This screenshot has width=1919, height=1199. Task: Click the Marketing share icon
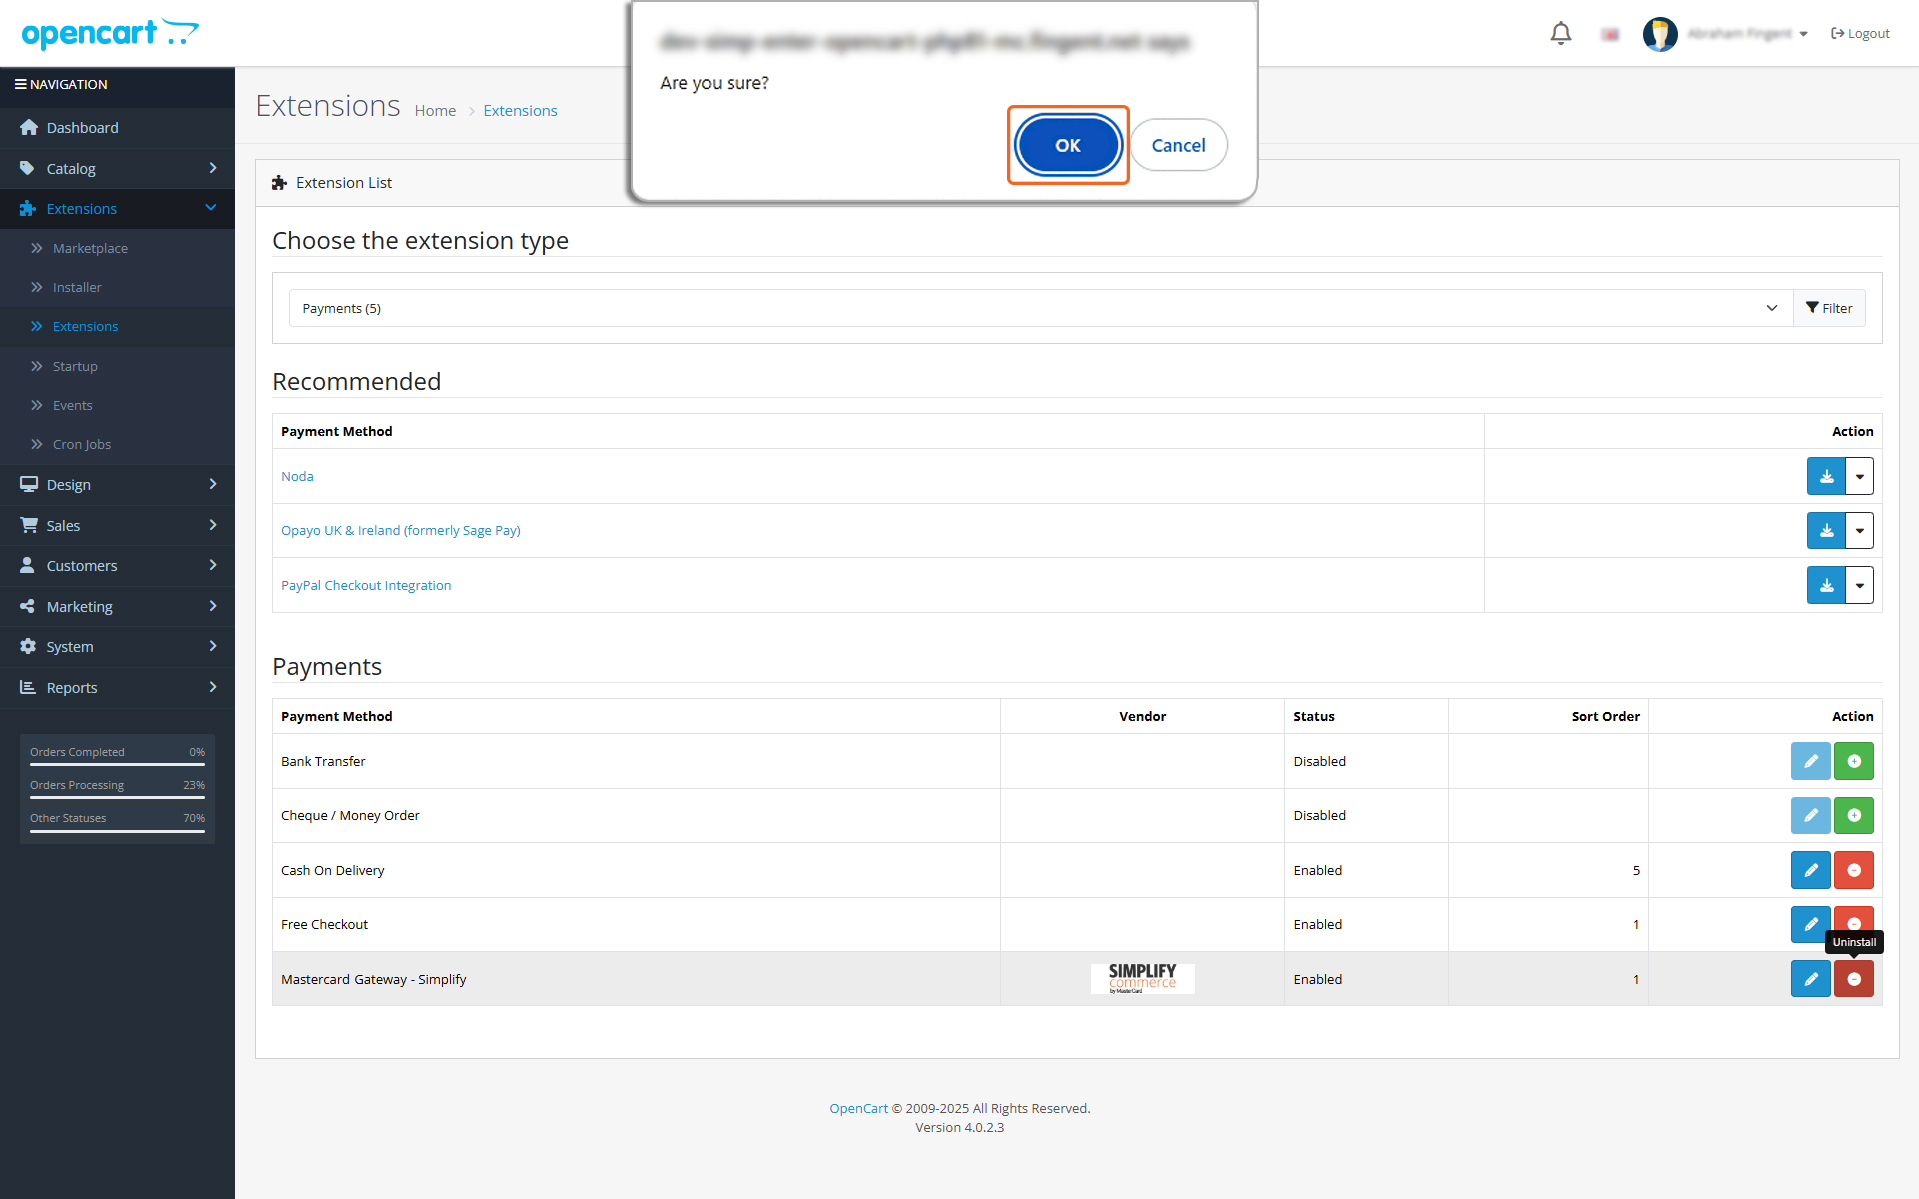tap(28, 606)
